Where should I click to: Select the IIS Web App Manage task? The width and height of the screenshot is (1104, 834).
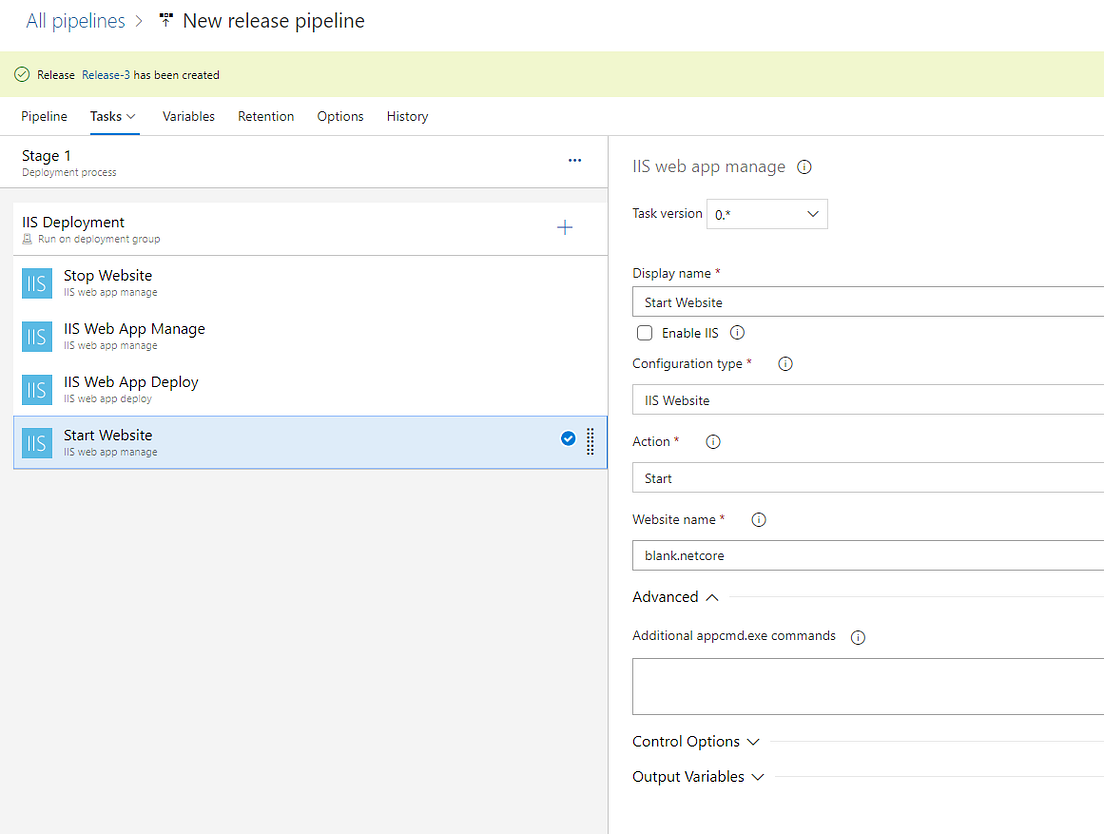[x=134, y=335]
